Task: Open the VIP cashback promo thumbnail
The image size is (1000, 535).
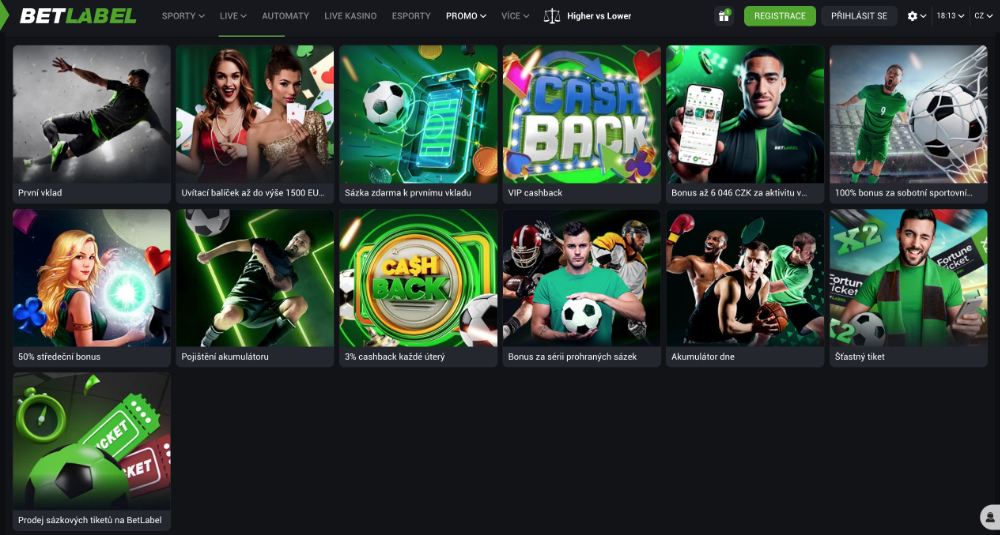Action: tap(582, 124)
